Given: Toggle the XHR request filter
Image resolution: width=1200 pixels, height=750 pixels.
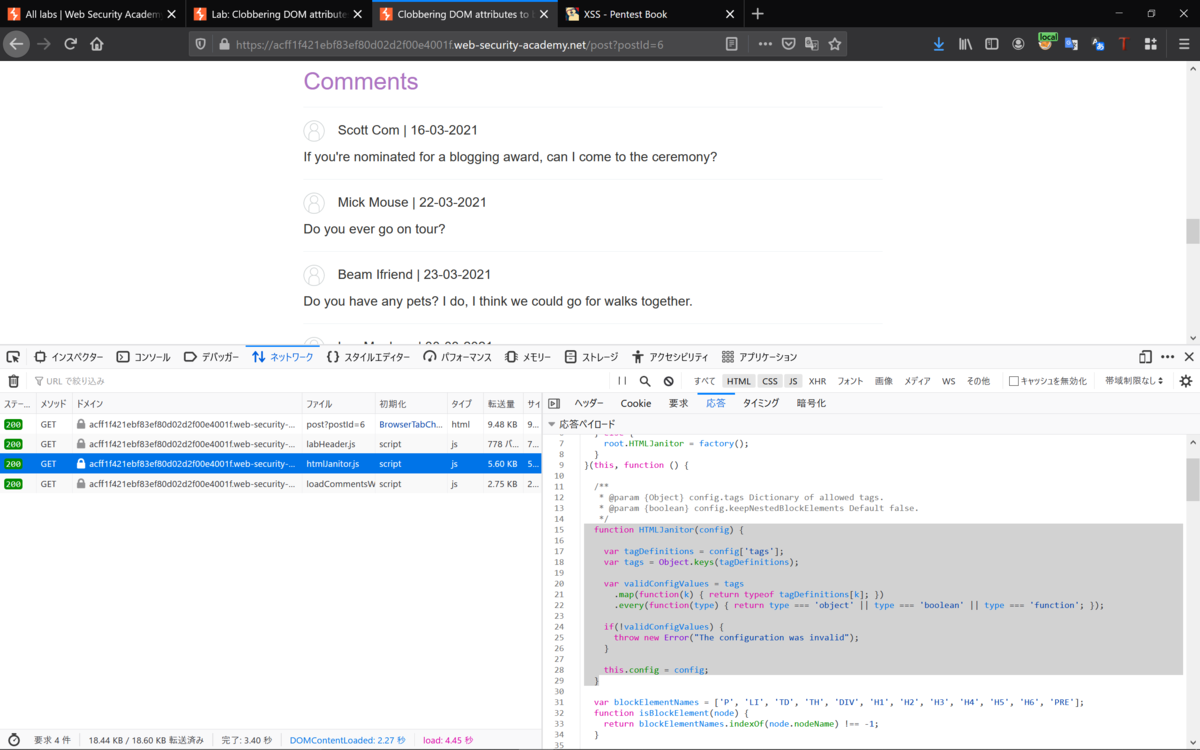Looking at the screenshot, I should (x=817, y=381).
